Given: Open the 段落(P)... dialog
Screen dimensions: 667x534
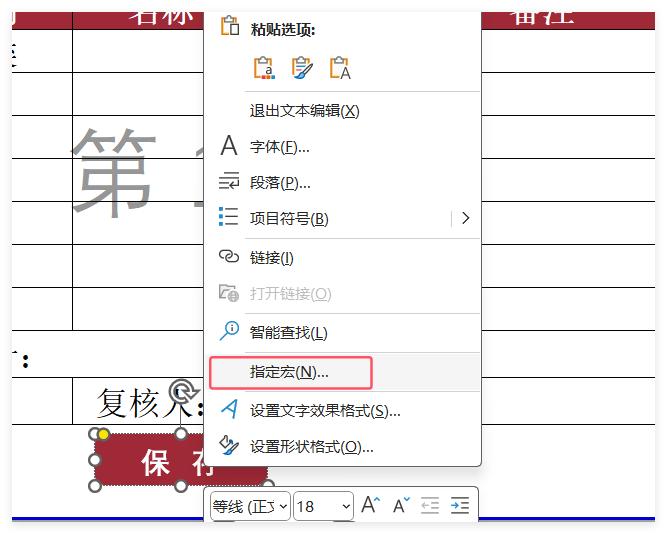Looking at the screenshot, I should (343, 183).
